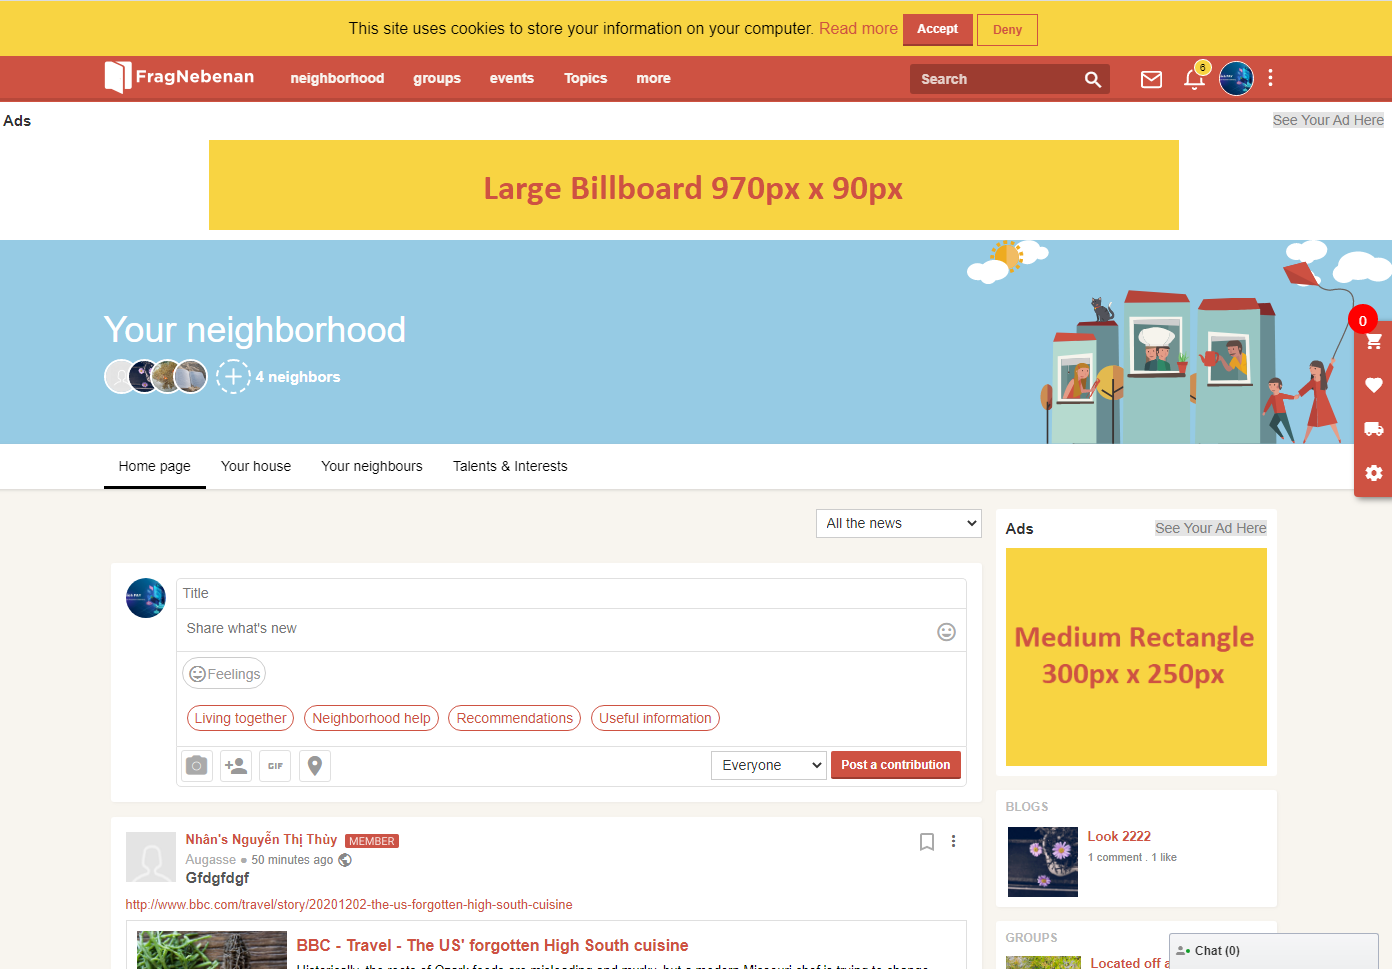This screenshot has height=969, width=1392.
Task: Add location with the map pin icon
Action: tap(315, 766)
